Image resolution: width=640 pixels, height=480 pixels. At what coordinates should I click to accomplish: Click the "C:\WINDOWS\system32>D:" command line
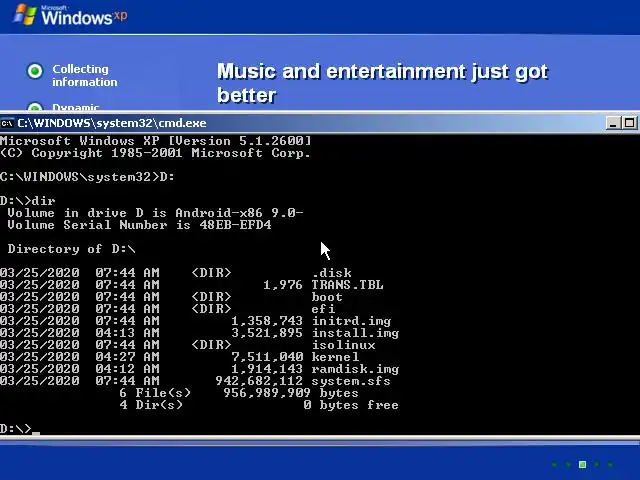coord(87,177)
